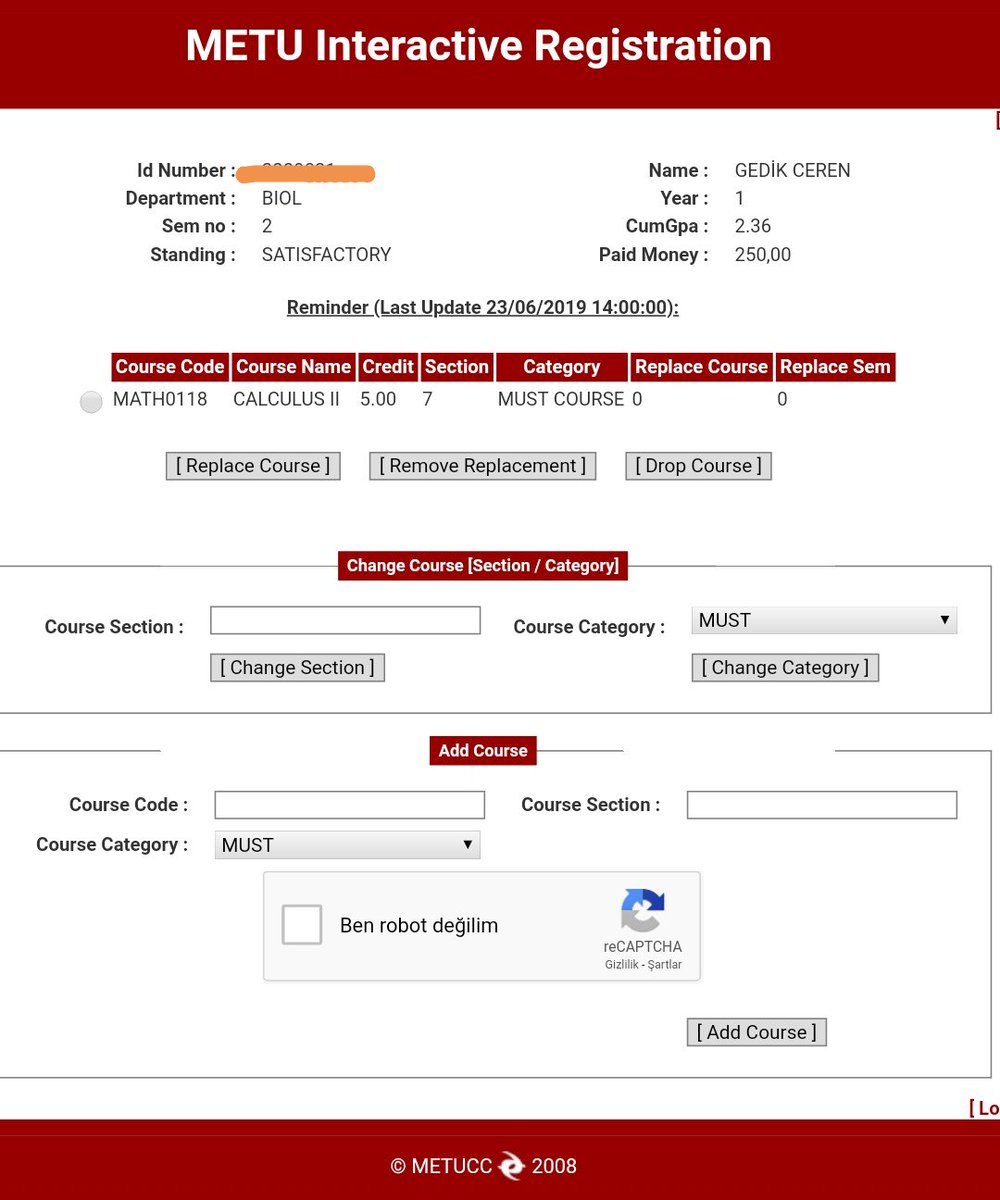Tick the 'Ben robot değilim' reCAPTCHA checkbox

(302, 925)
